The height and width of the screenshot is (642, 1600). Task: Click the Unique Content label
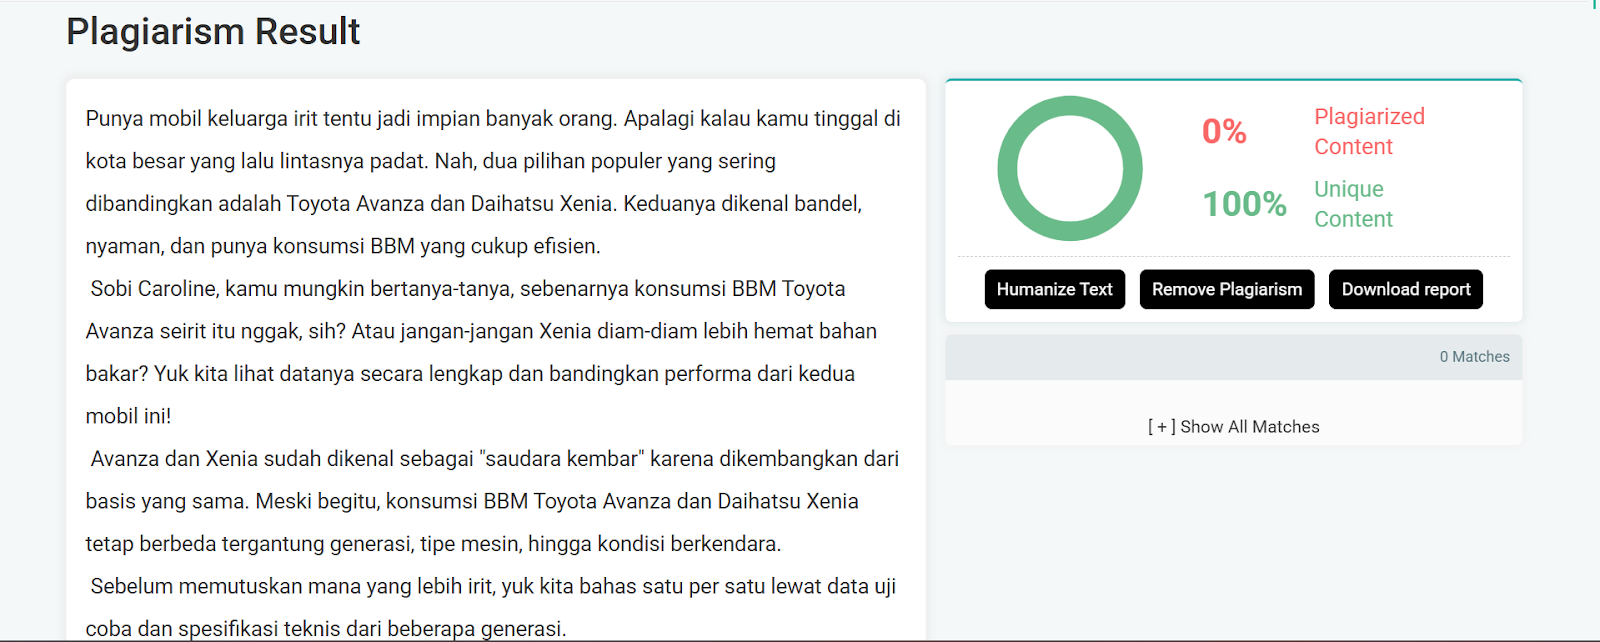pyautogui.click(x=1353, y=204)
